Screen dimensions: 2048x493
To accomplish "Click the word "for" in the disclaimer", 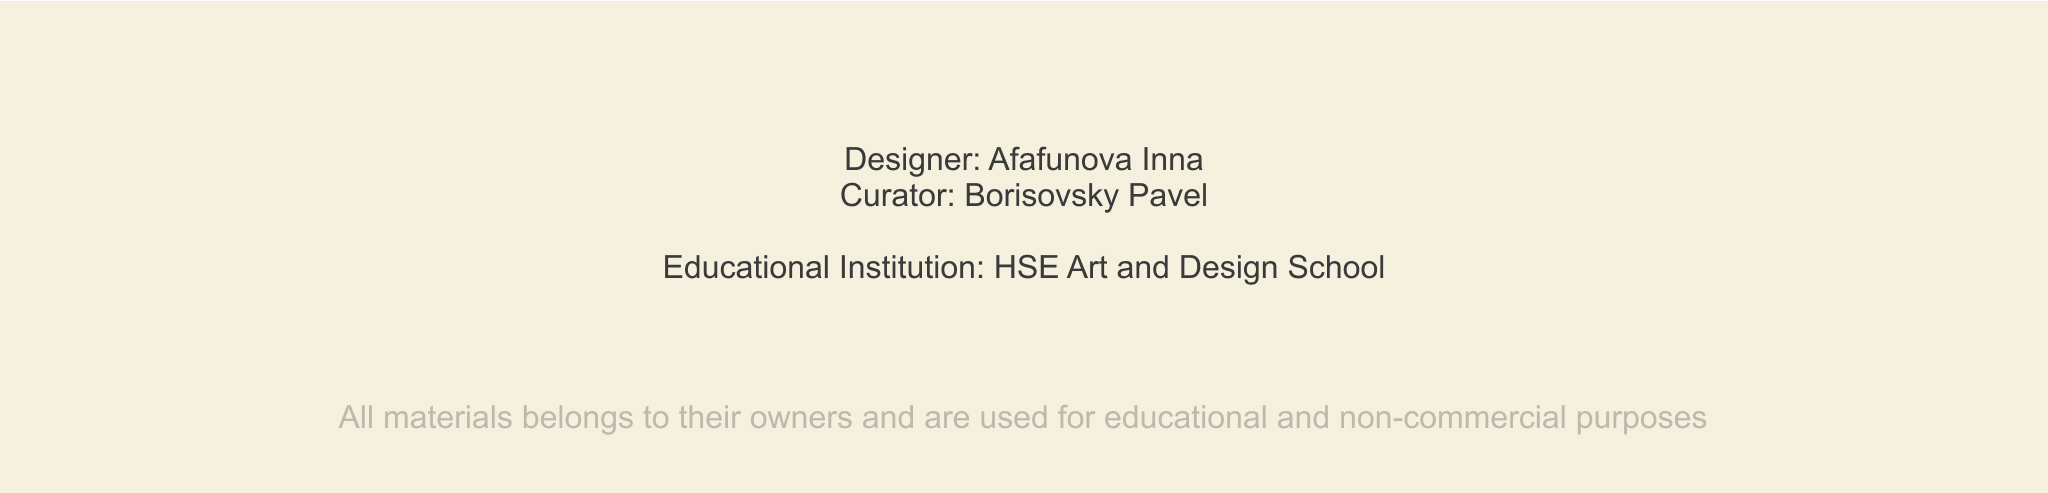I will click(x=1075, y=418).
